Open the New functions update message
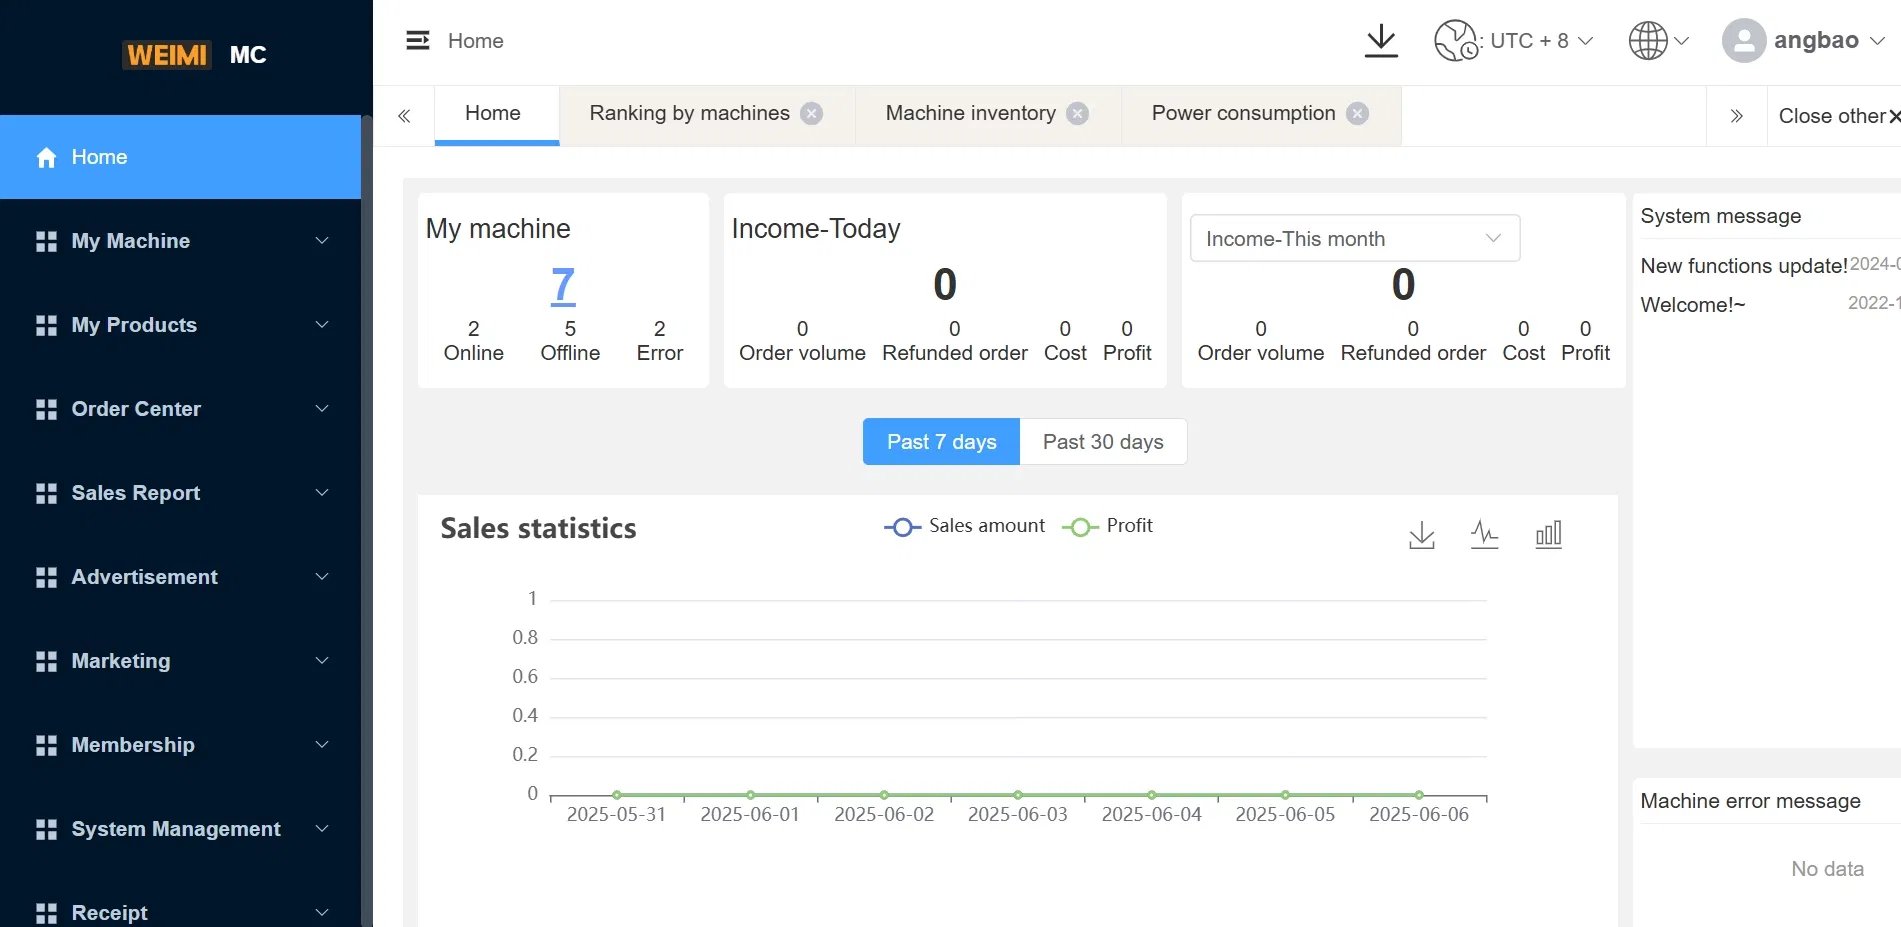Viewport: 1901px width, 927px height. coord(1743,266)
